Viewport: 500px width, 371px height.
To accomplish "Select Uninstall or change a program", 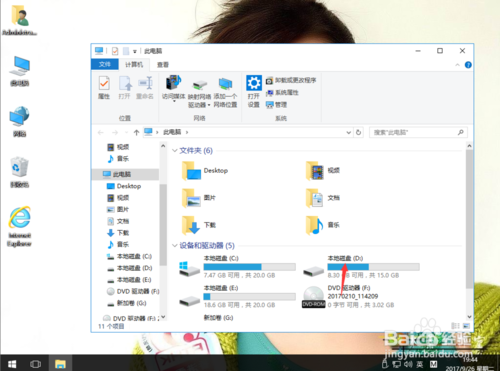I will pyautogui.click(x=291, y=80).
